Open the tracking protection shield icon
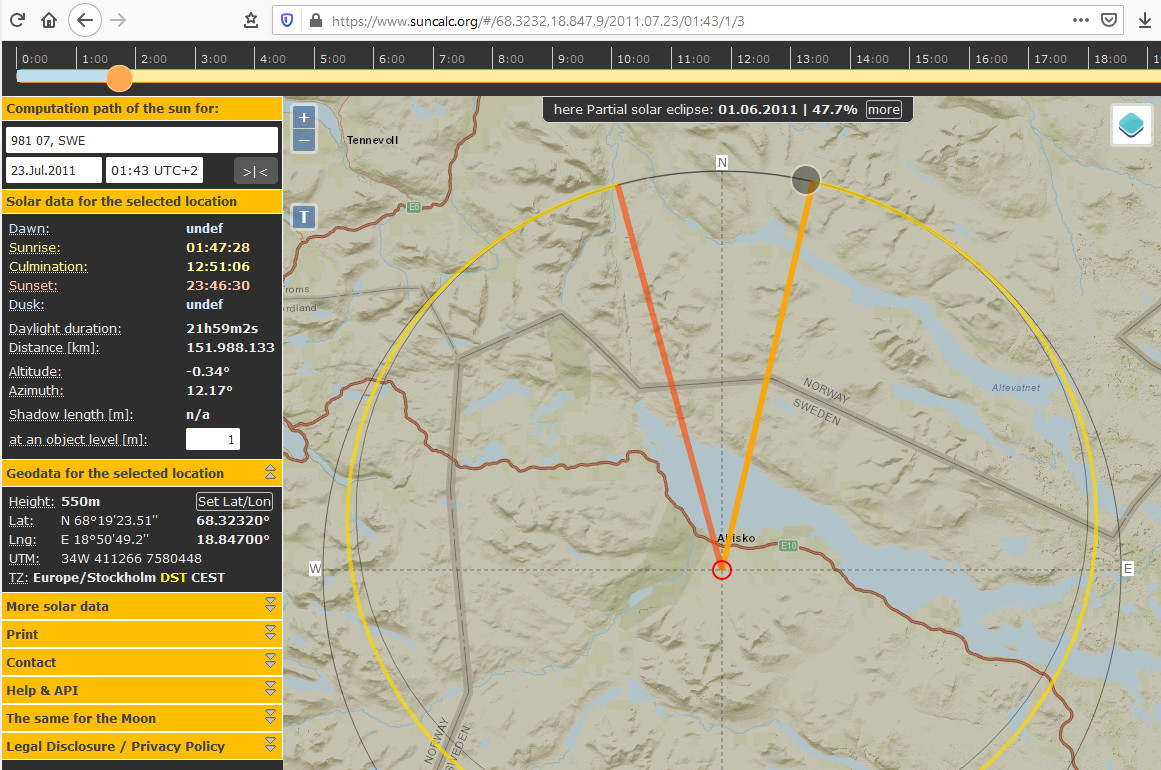The width and height of the screenshot is (1161, 770). (287, 21)
